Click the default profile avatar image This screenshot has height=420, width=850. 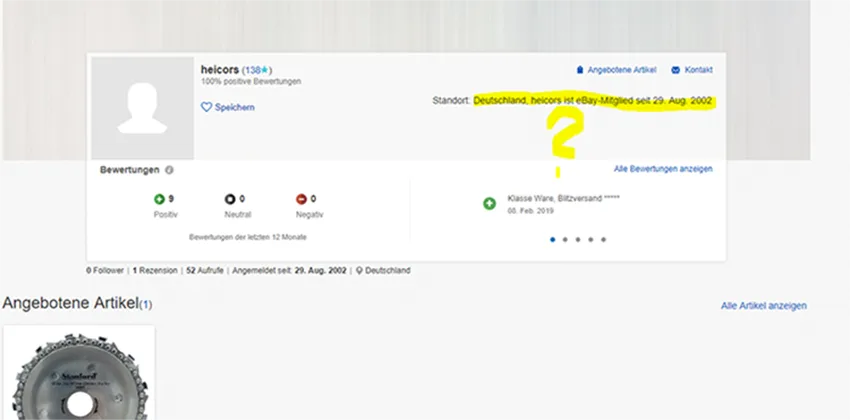click(x=142, y=108)
